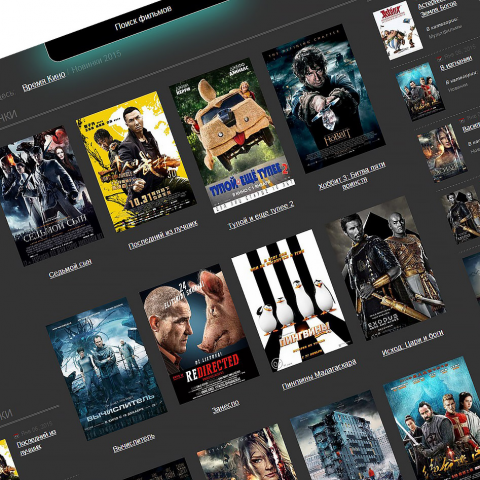Open the Вычислитель movie poster
The height and width of the screenshot is (480, 480).
click(107, 369)
